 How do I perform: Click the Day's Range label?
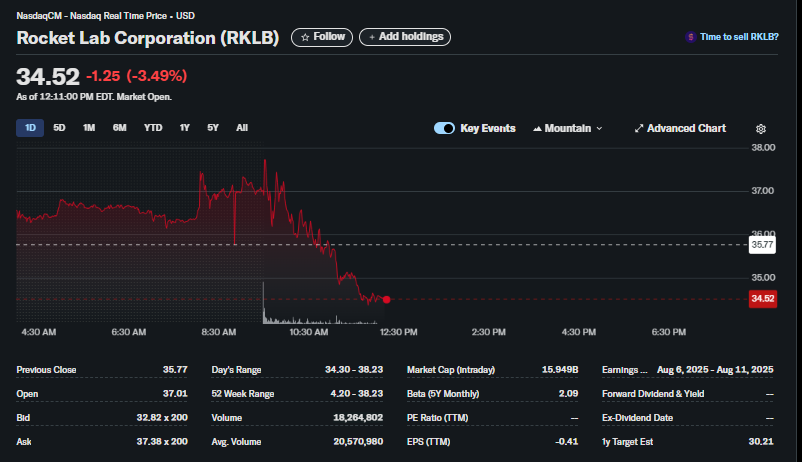[x=236, y=370]
